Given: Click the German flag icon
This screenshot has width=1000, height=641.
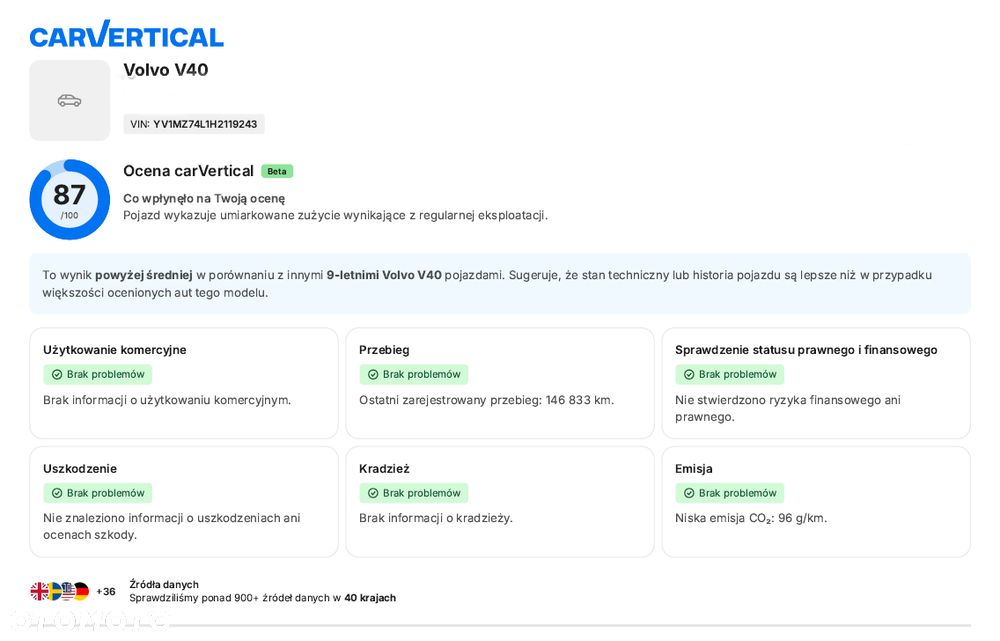Looking at the screenshot, I should pos(81,591).
